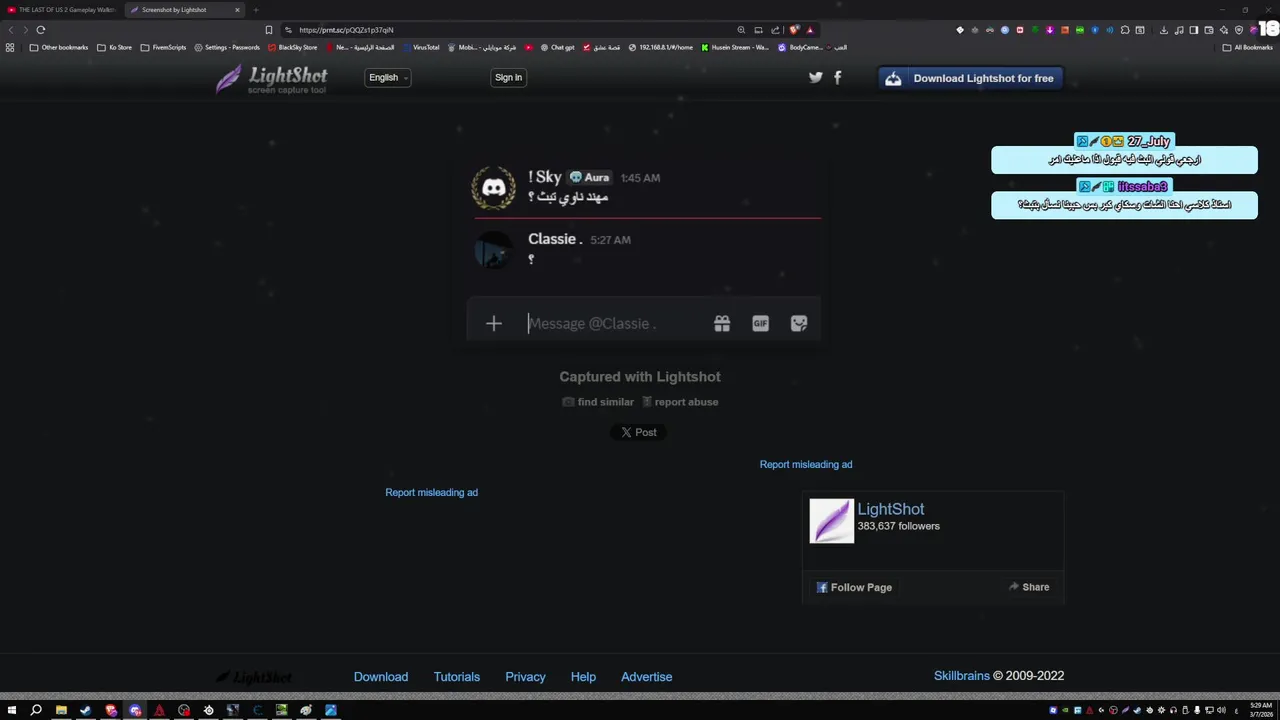Click the LightShot Facebook widget thumbnail
Viewport: 1280px width, 720px height.
832,521
